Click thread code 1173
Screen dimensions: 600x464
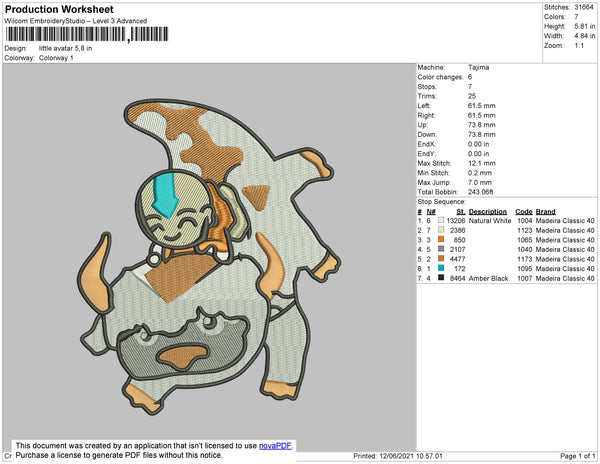(x=525, y=259)
